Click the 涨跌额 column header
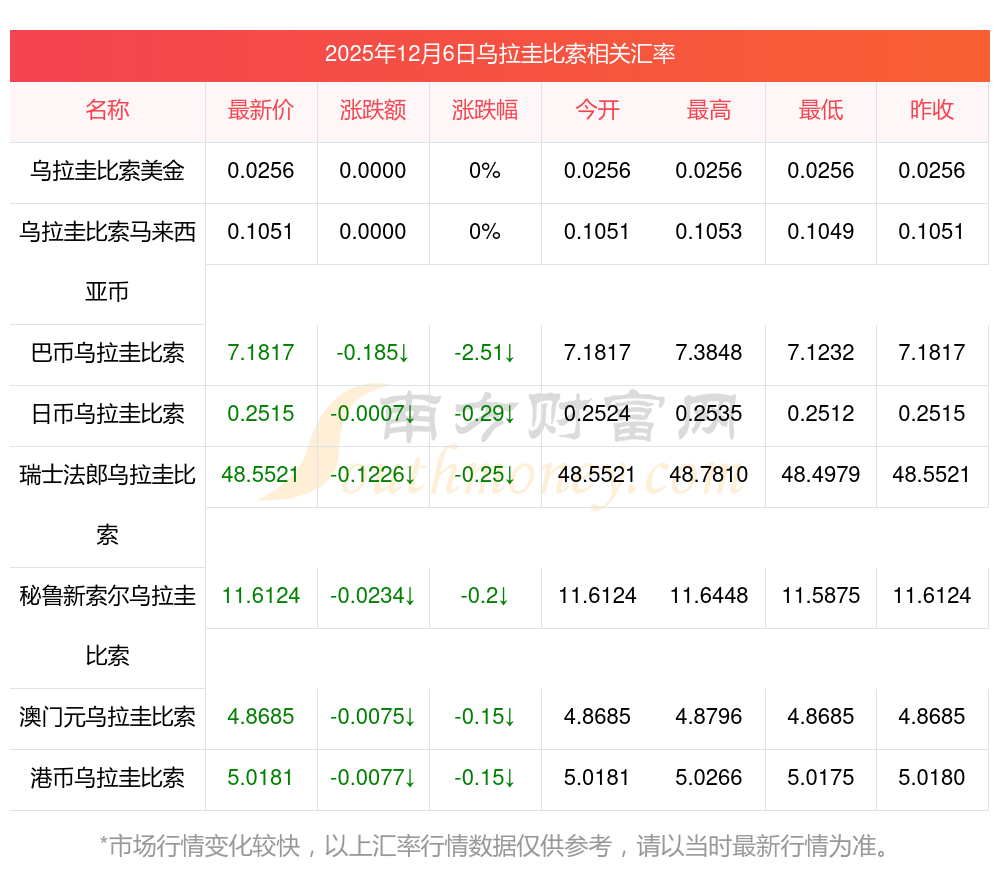 [373, 110]
